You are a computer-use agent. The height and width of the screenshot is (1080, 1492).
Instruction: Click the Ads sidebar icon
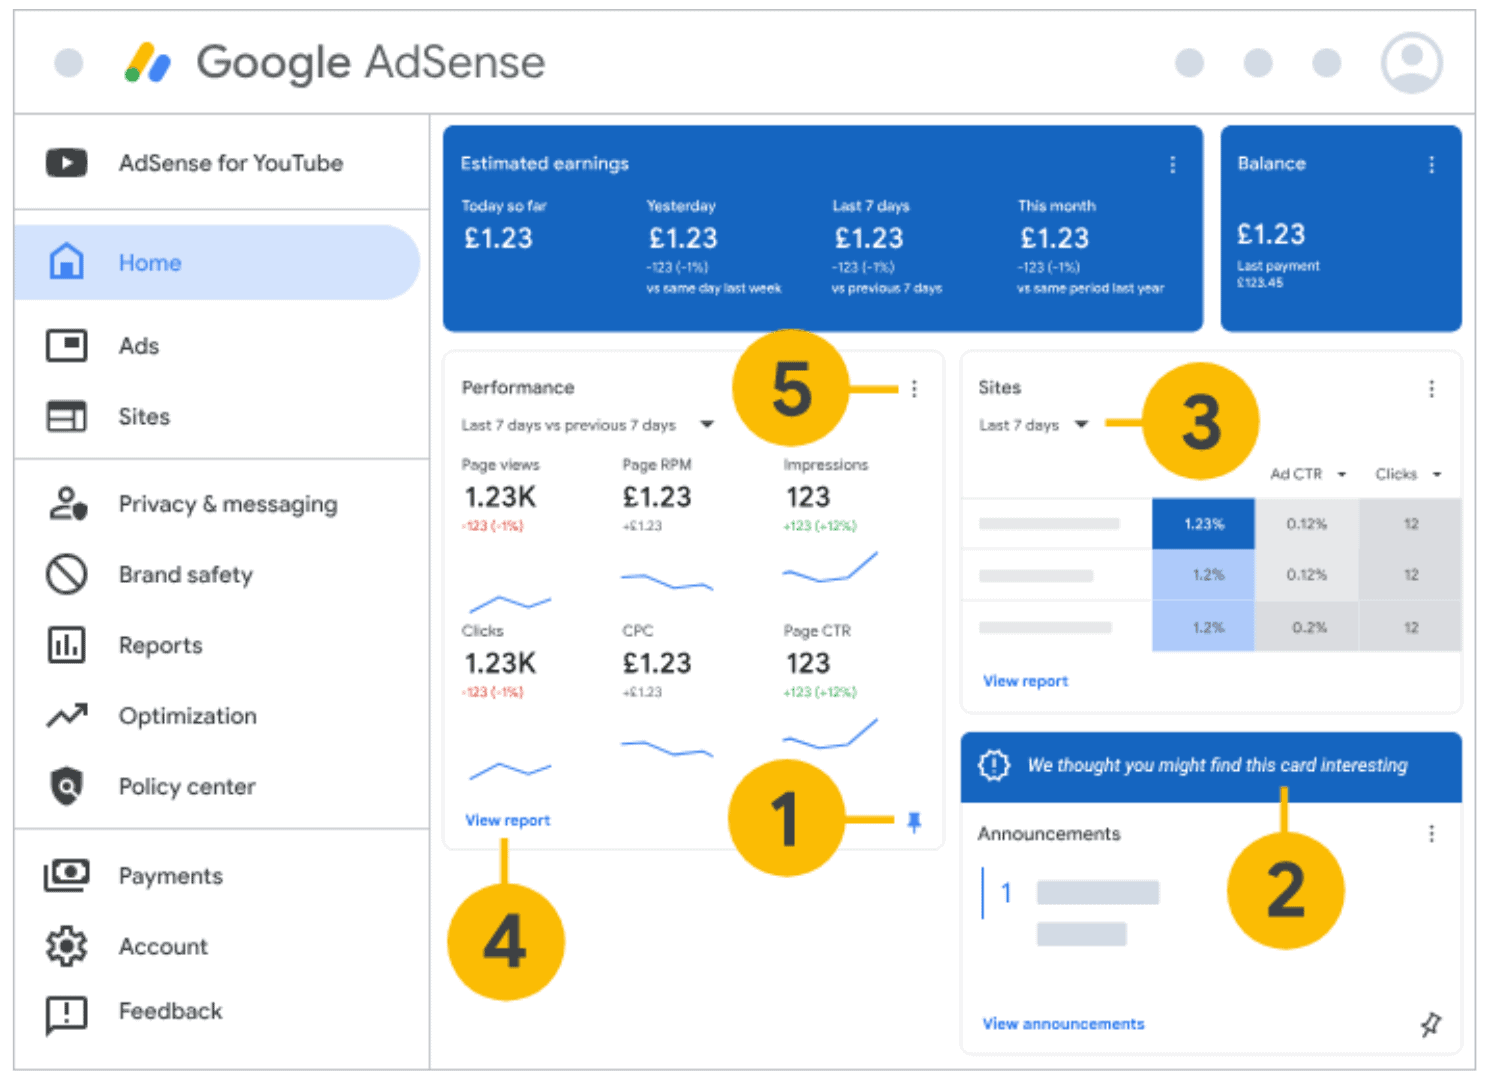(66, 346)
